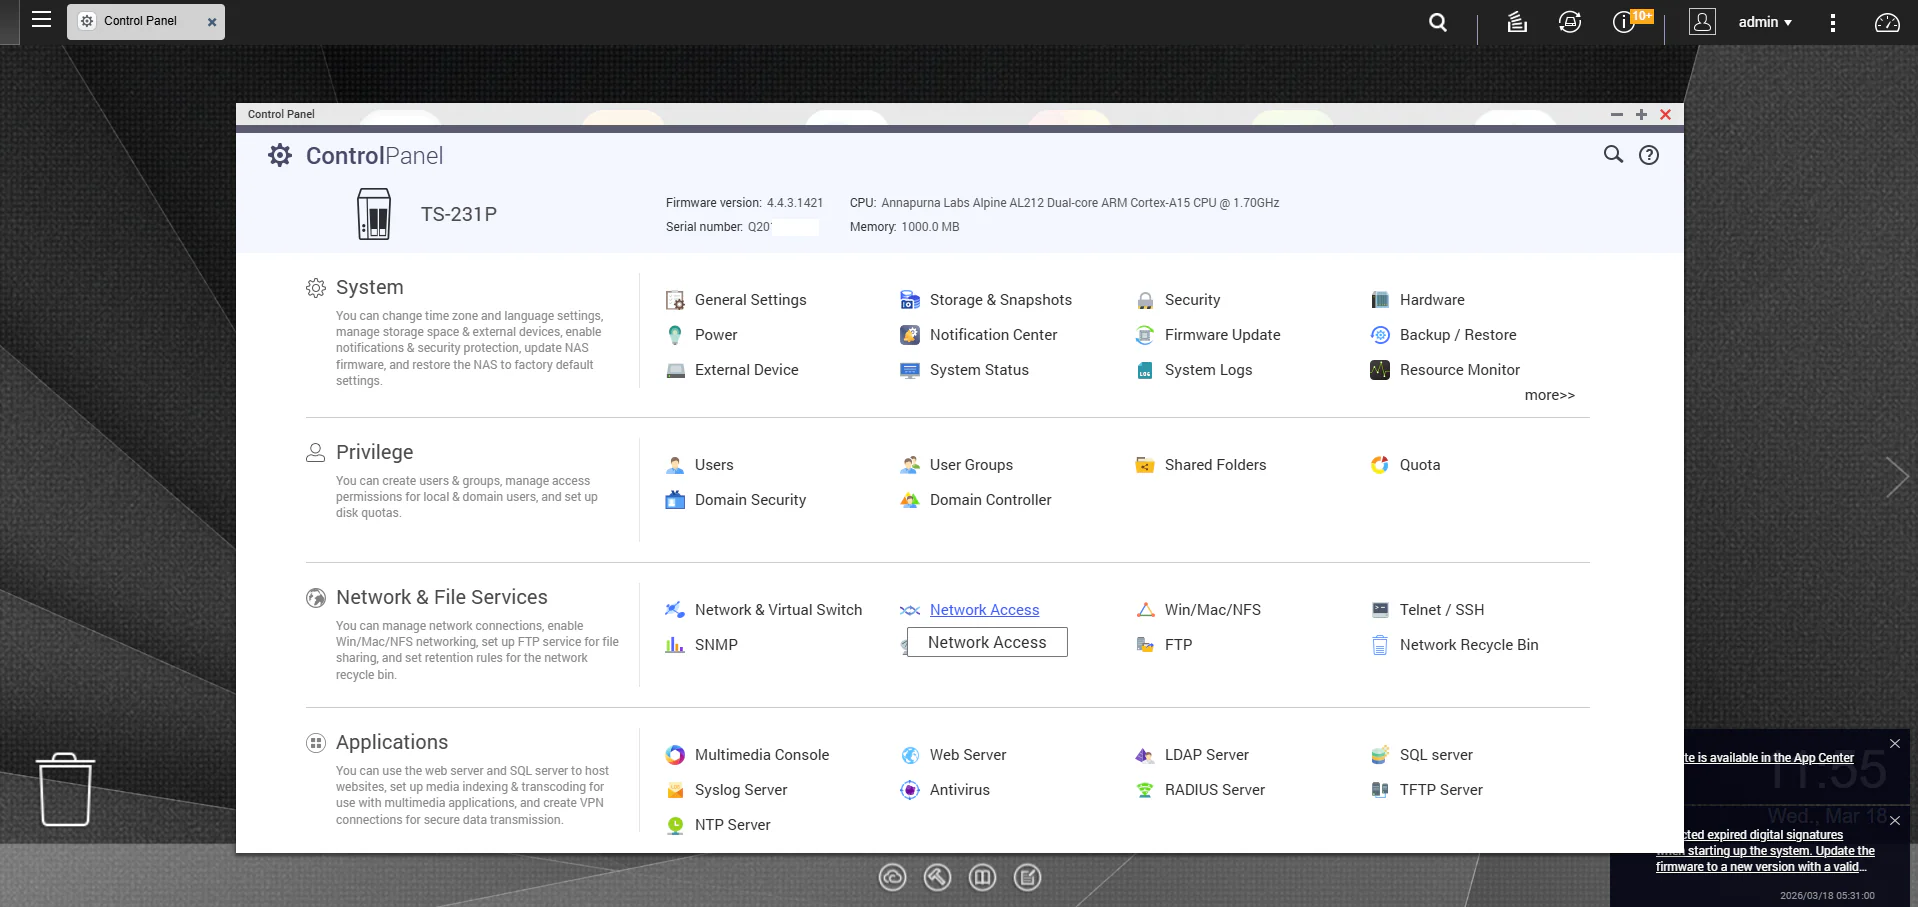Open Security padlock icon
Viewport: 1918px width, 907px height.
click(1145, 300)
